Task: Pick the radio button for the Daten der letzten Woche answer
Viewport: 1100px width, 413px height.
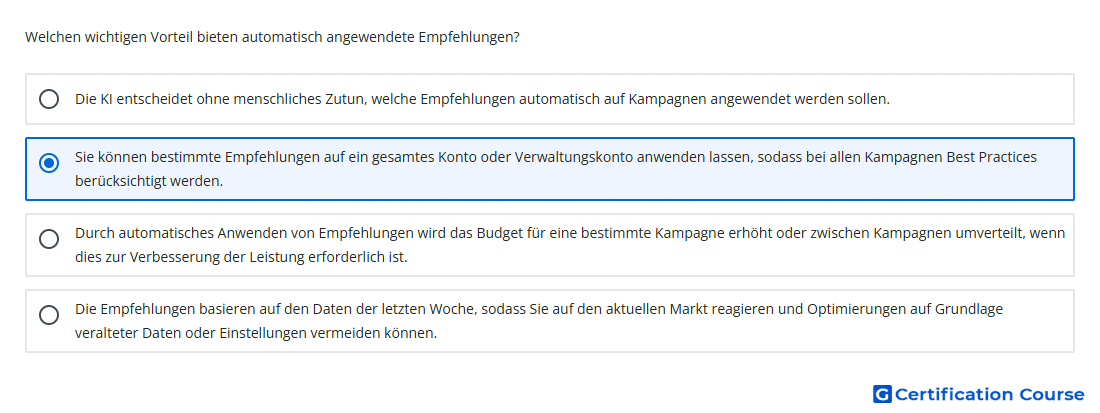Action: (48, 315)
